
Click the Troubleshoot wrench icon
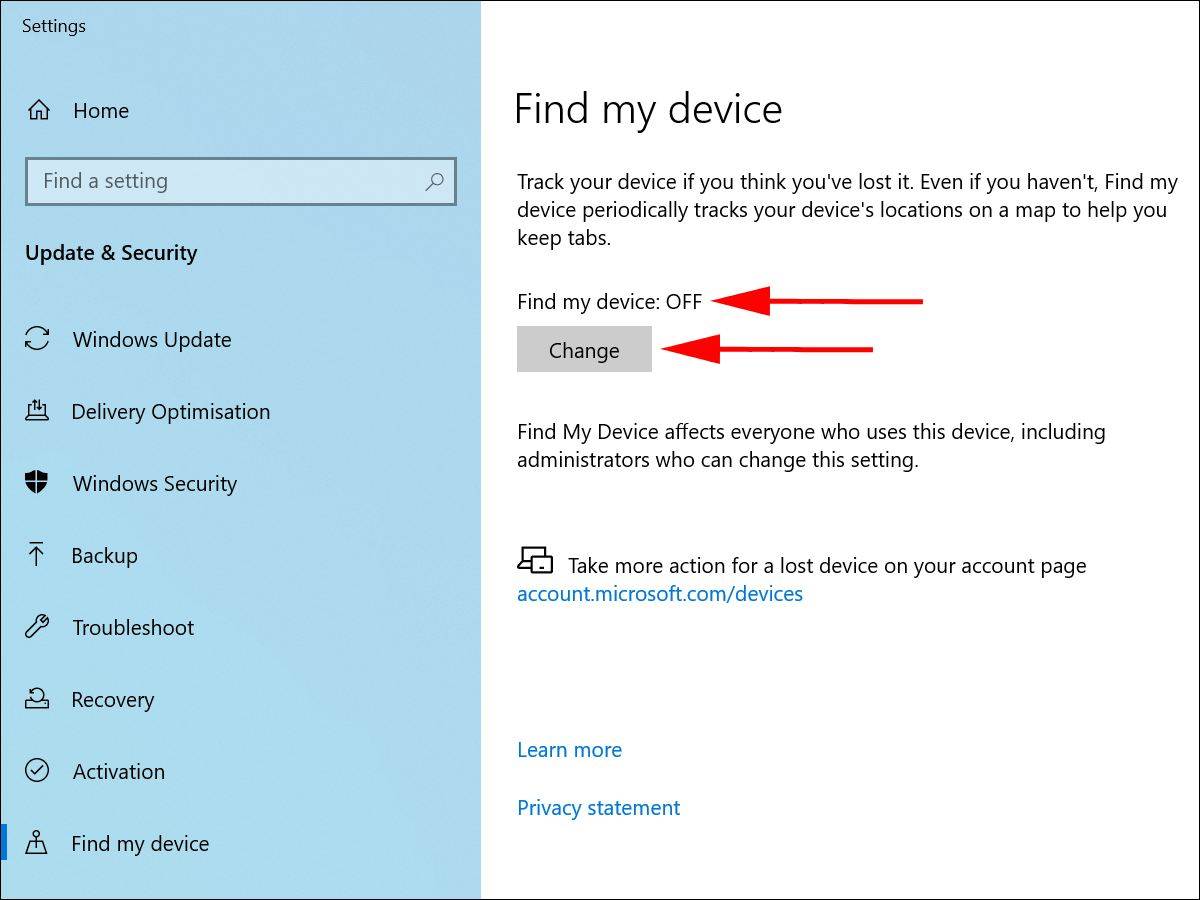tap(37, 627)
